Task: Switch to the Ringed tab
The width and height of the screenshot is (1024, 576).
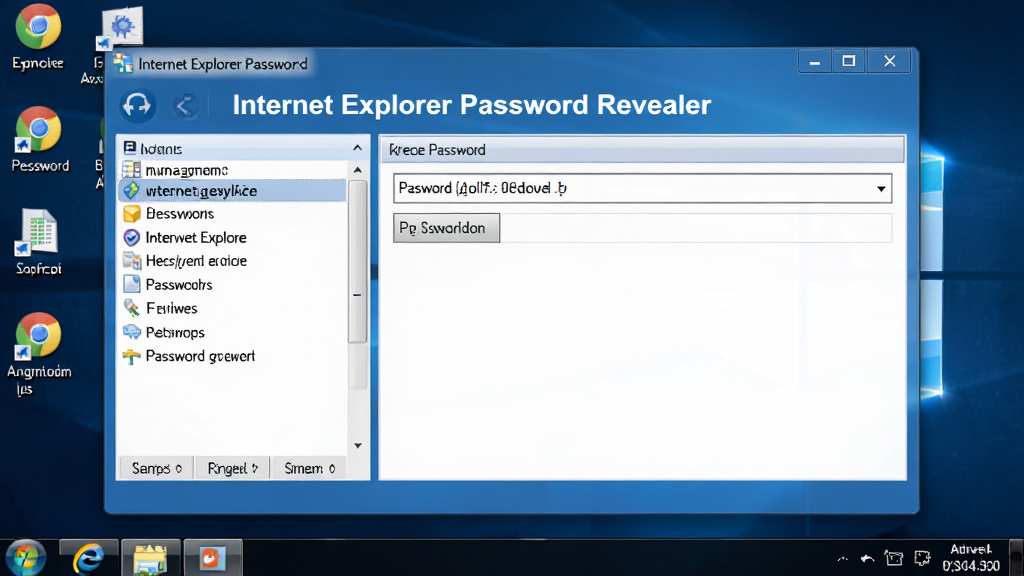Action: click(x=232, y=468)
